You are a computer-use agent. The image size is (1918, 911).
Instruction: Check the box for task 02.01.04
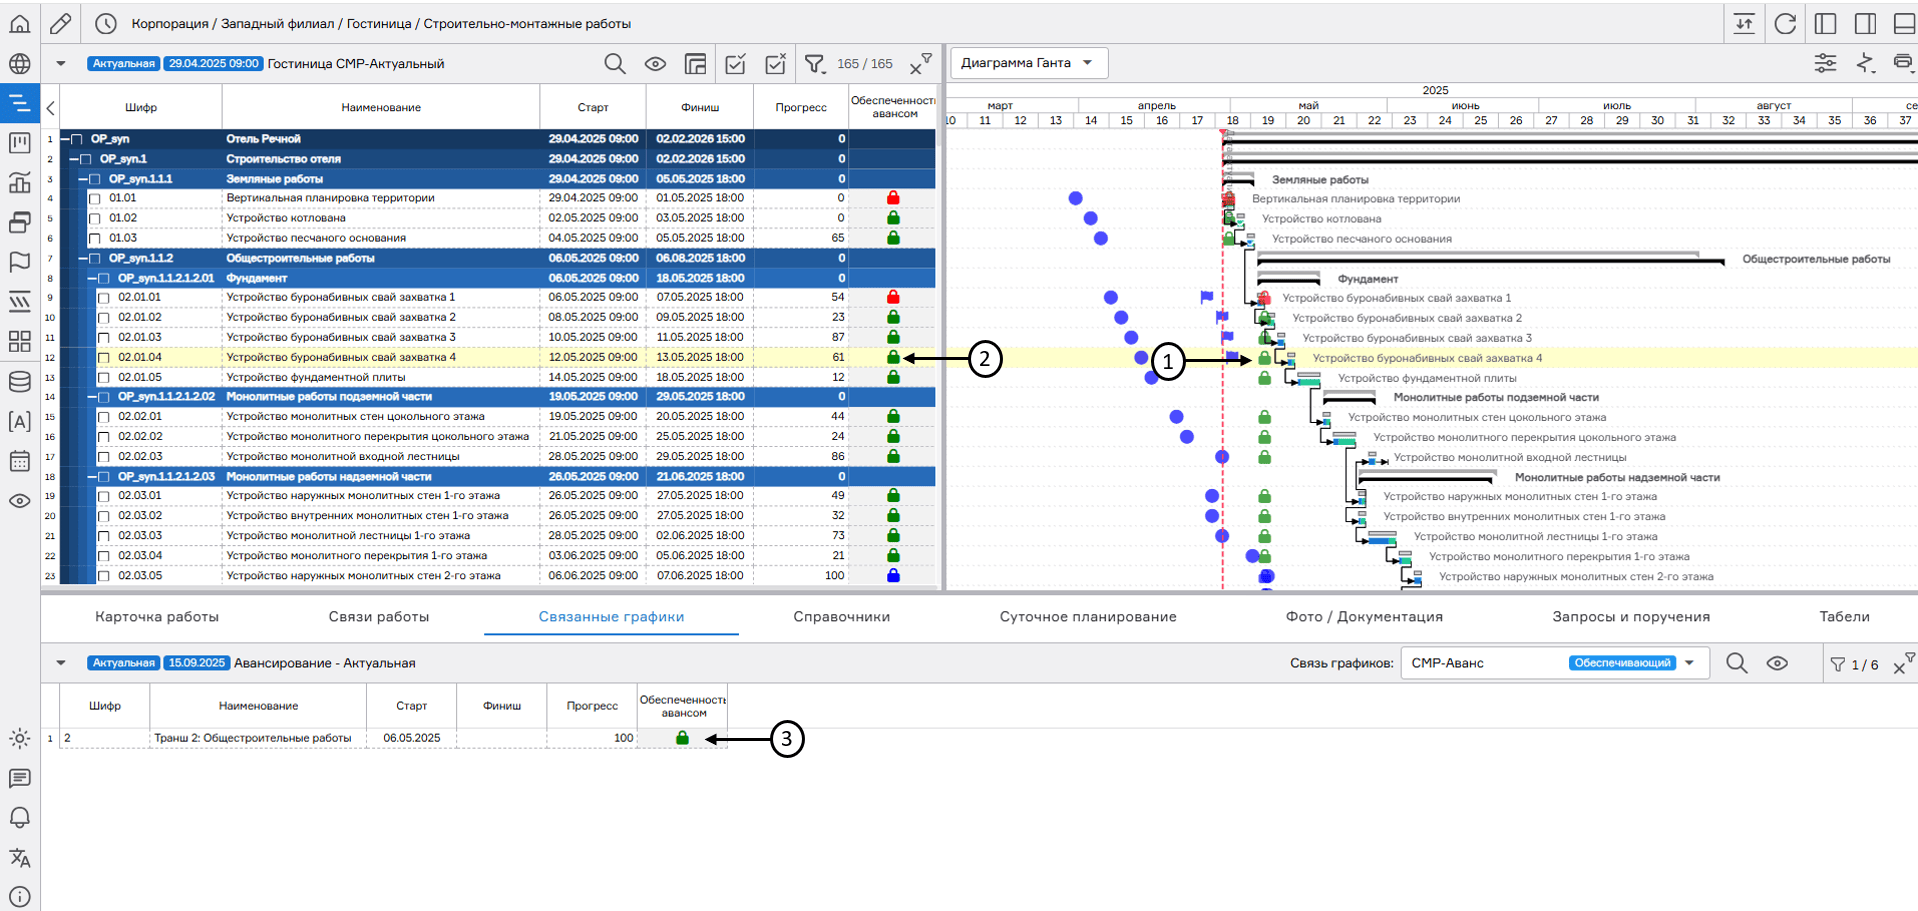104,358
